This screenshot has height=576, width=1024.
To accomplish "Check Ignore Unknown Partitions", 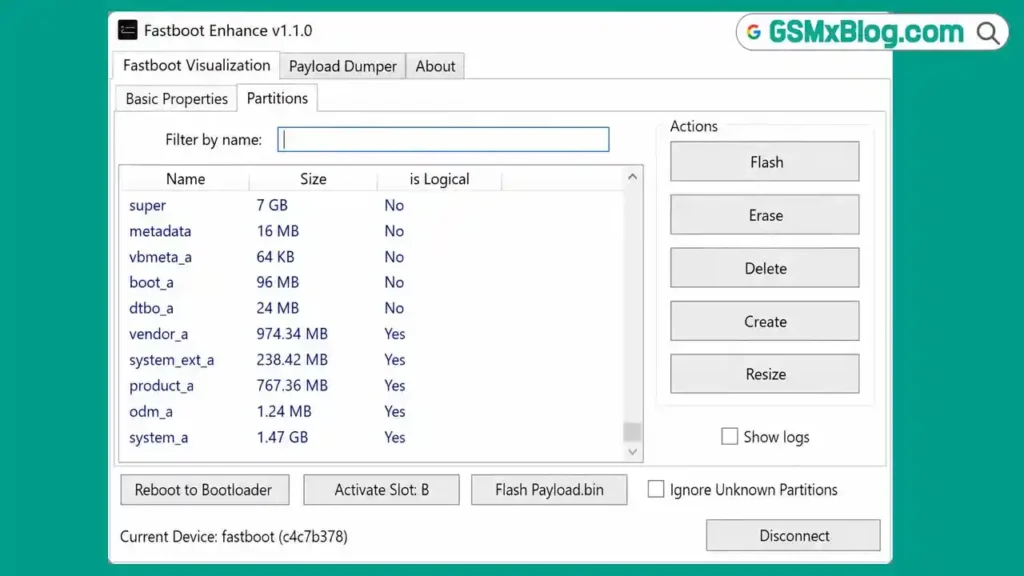I will click(656, 489).
